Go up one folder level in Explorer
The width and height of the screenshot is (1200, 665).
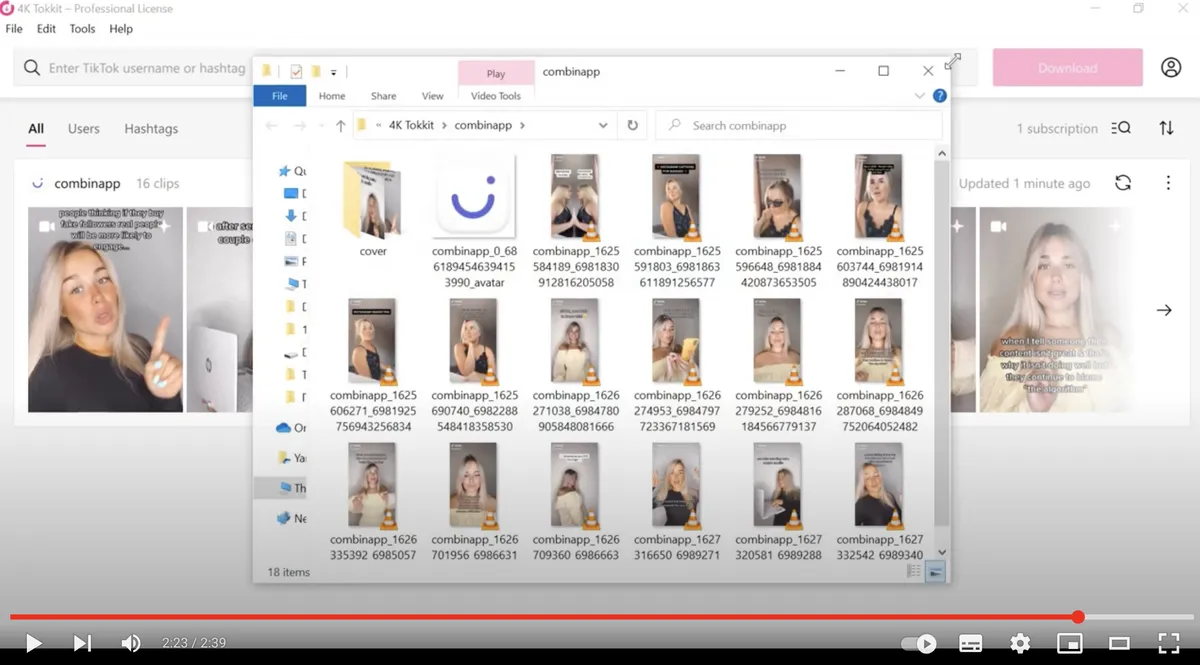[340, 126]
